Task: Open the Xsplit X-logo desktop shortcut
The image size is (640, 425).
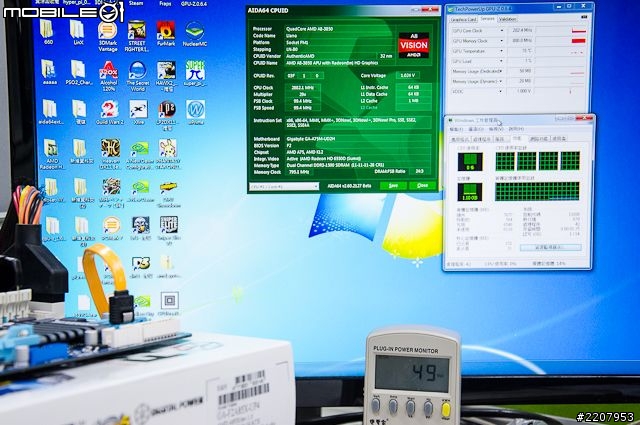Action: [138, 112]
